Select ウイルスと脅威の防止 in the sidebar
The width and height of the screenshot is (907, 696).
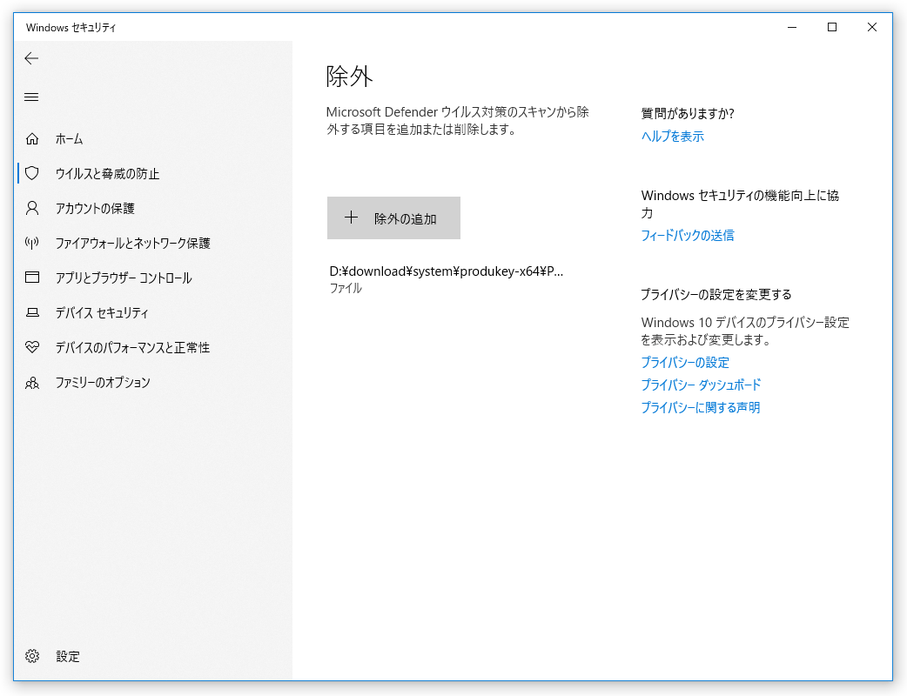[x=107, y=174]
